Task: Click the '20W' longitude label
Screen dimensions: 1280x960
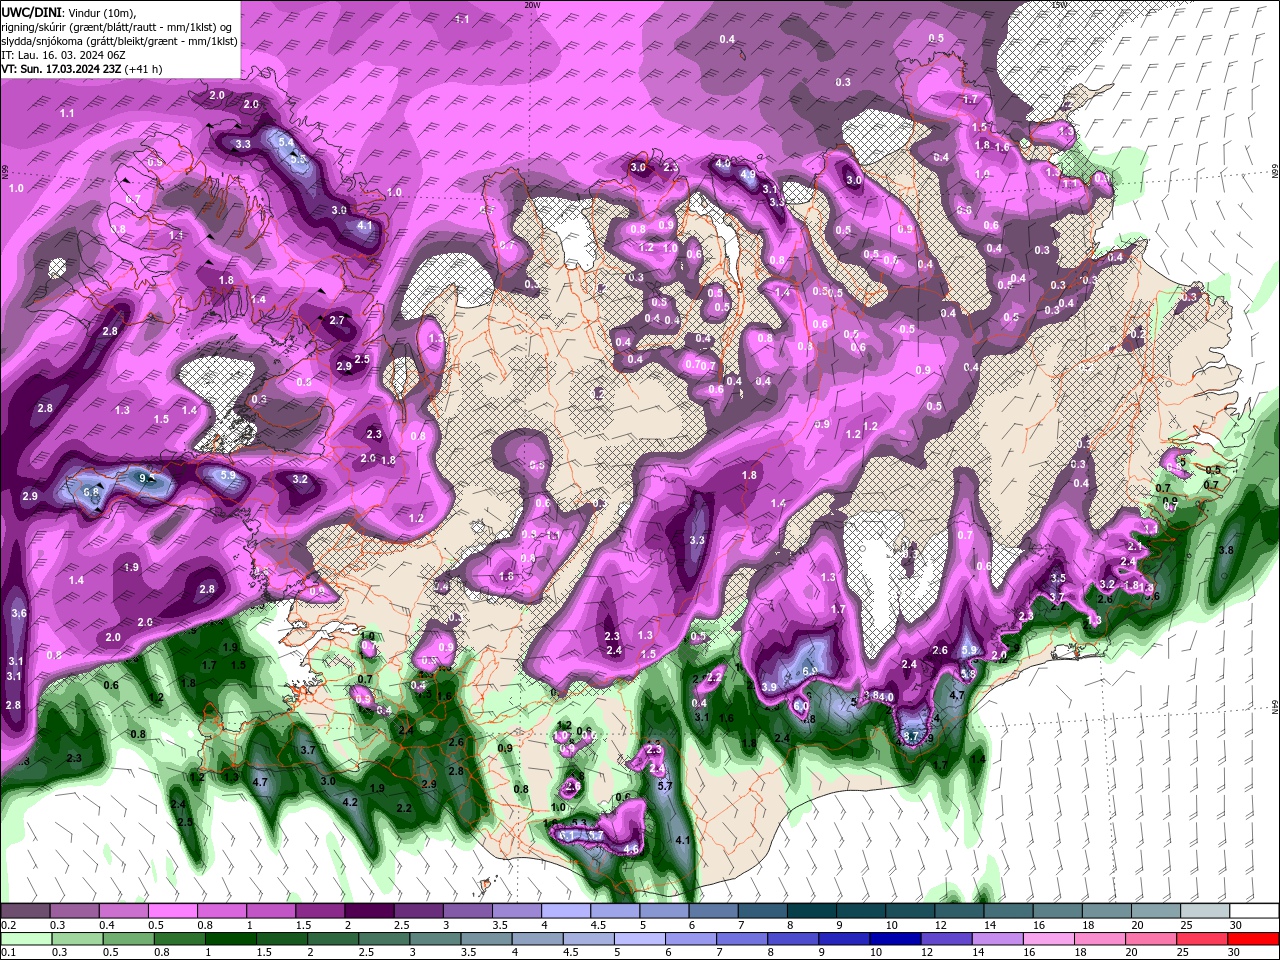Action: [x=532, y=5]
